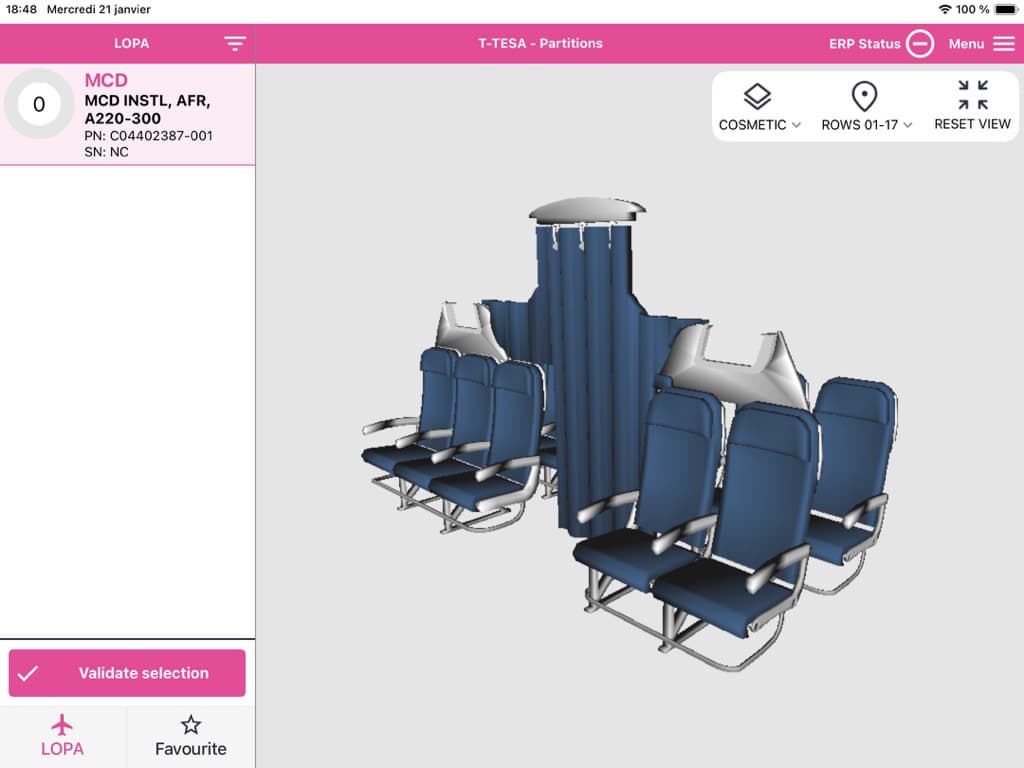Tap the circular 0 counter badge

pos(39,104)
